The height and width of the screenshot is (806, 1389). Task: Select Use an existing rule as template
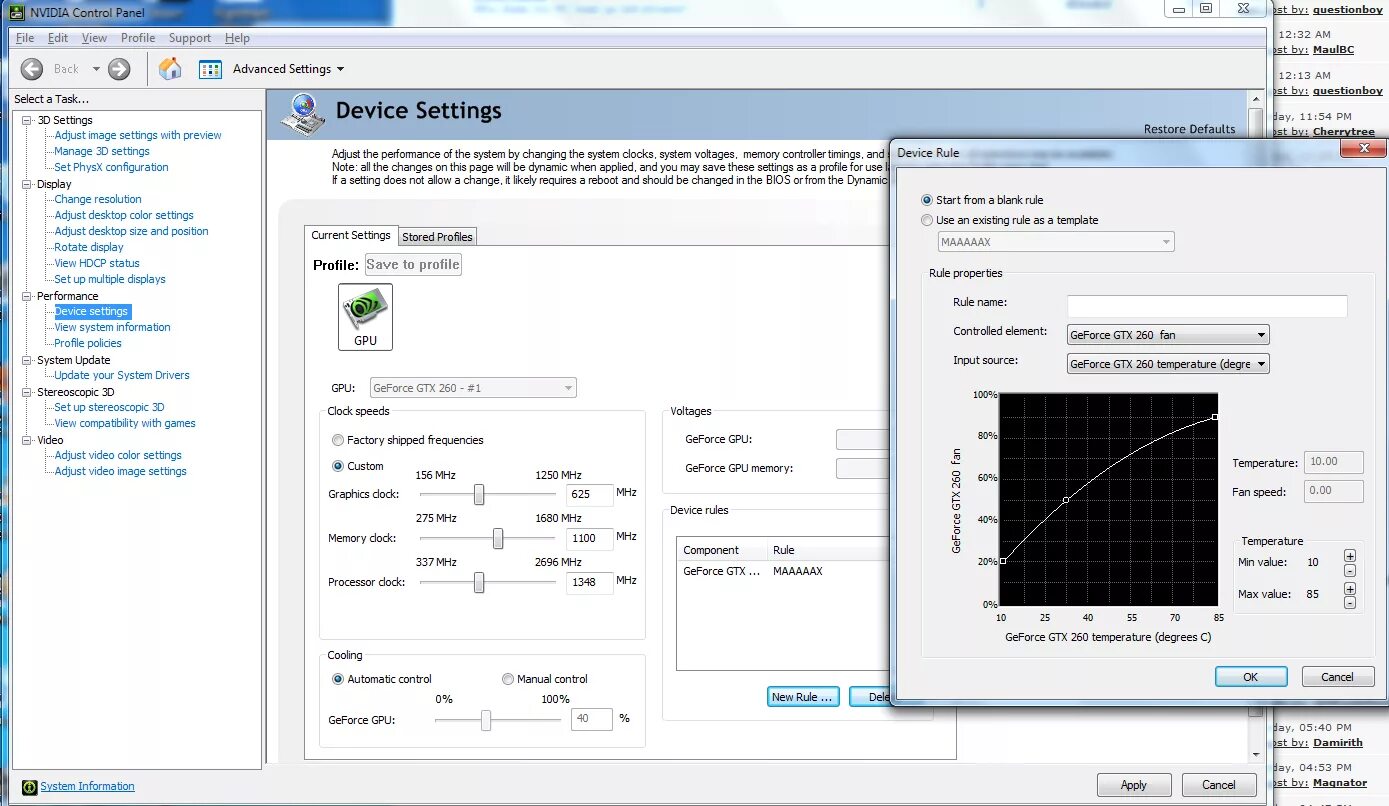point(926,220)
